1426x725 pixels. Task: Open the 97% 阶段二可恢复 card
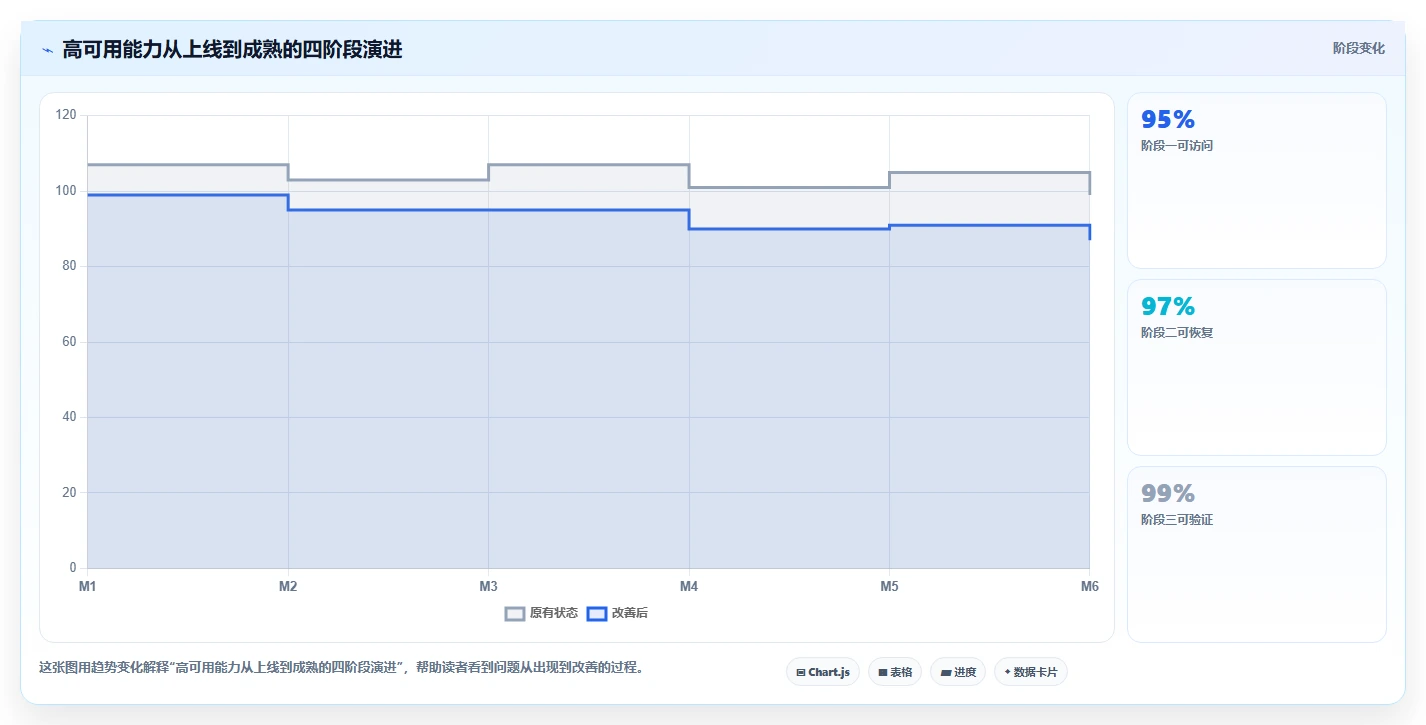pos(1257,367)
